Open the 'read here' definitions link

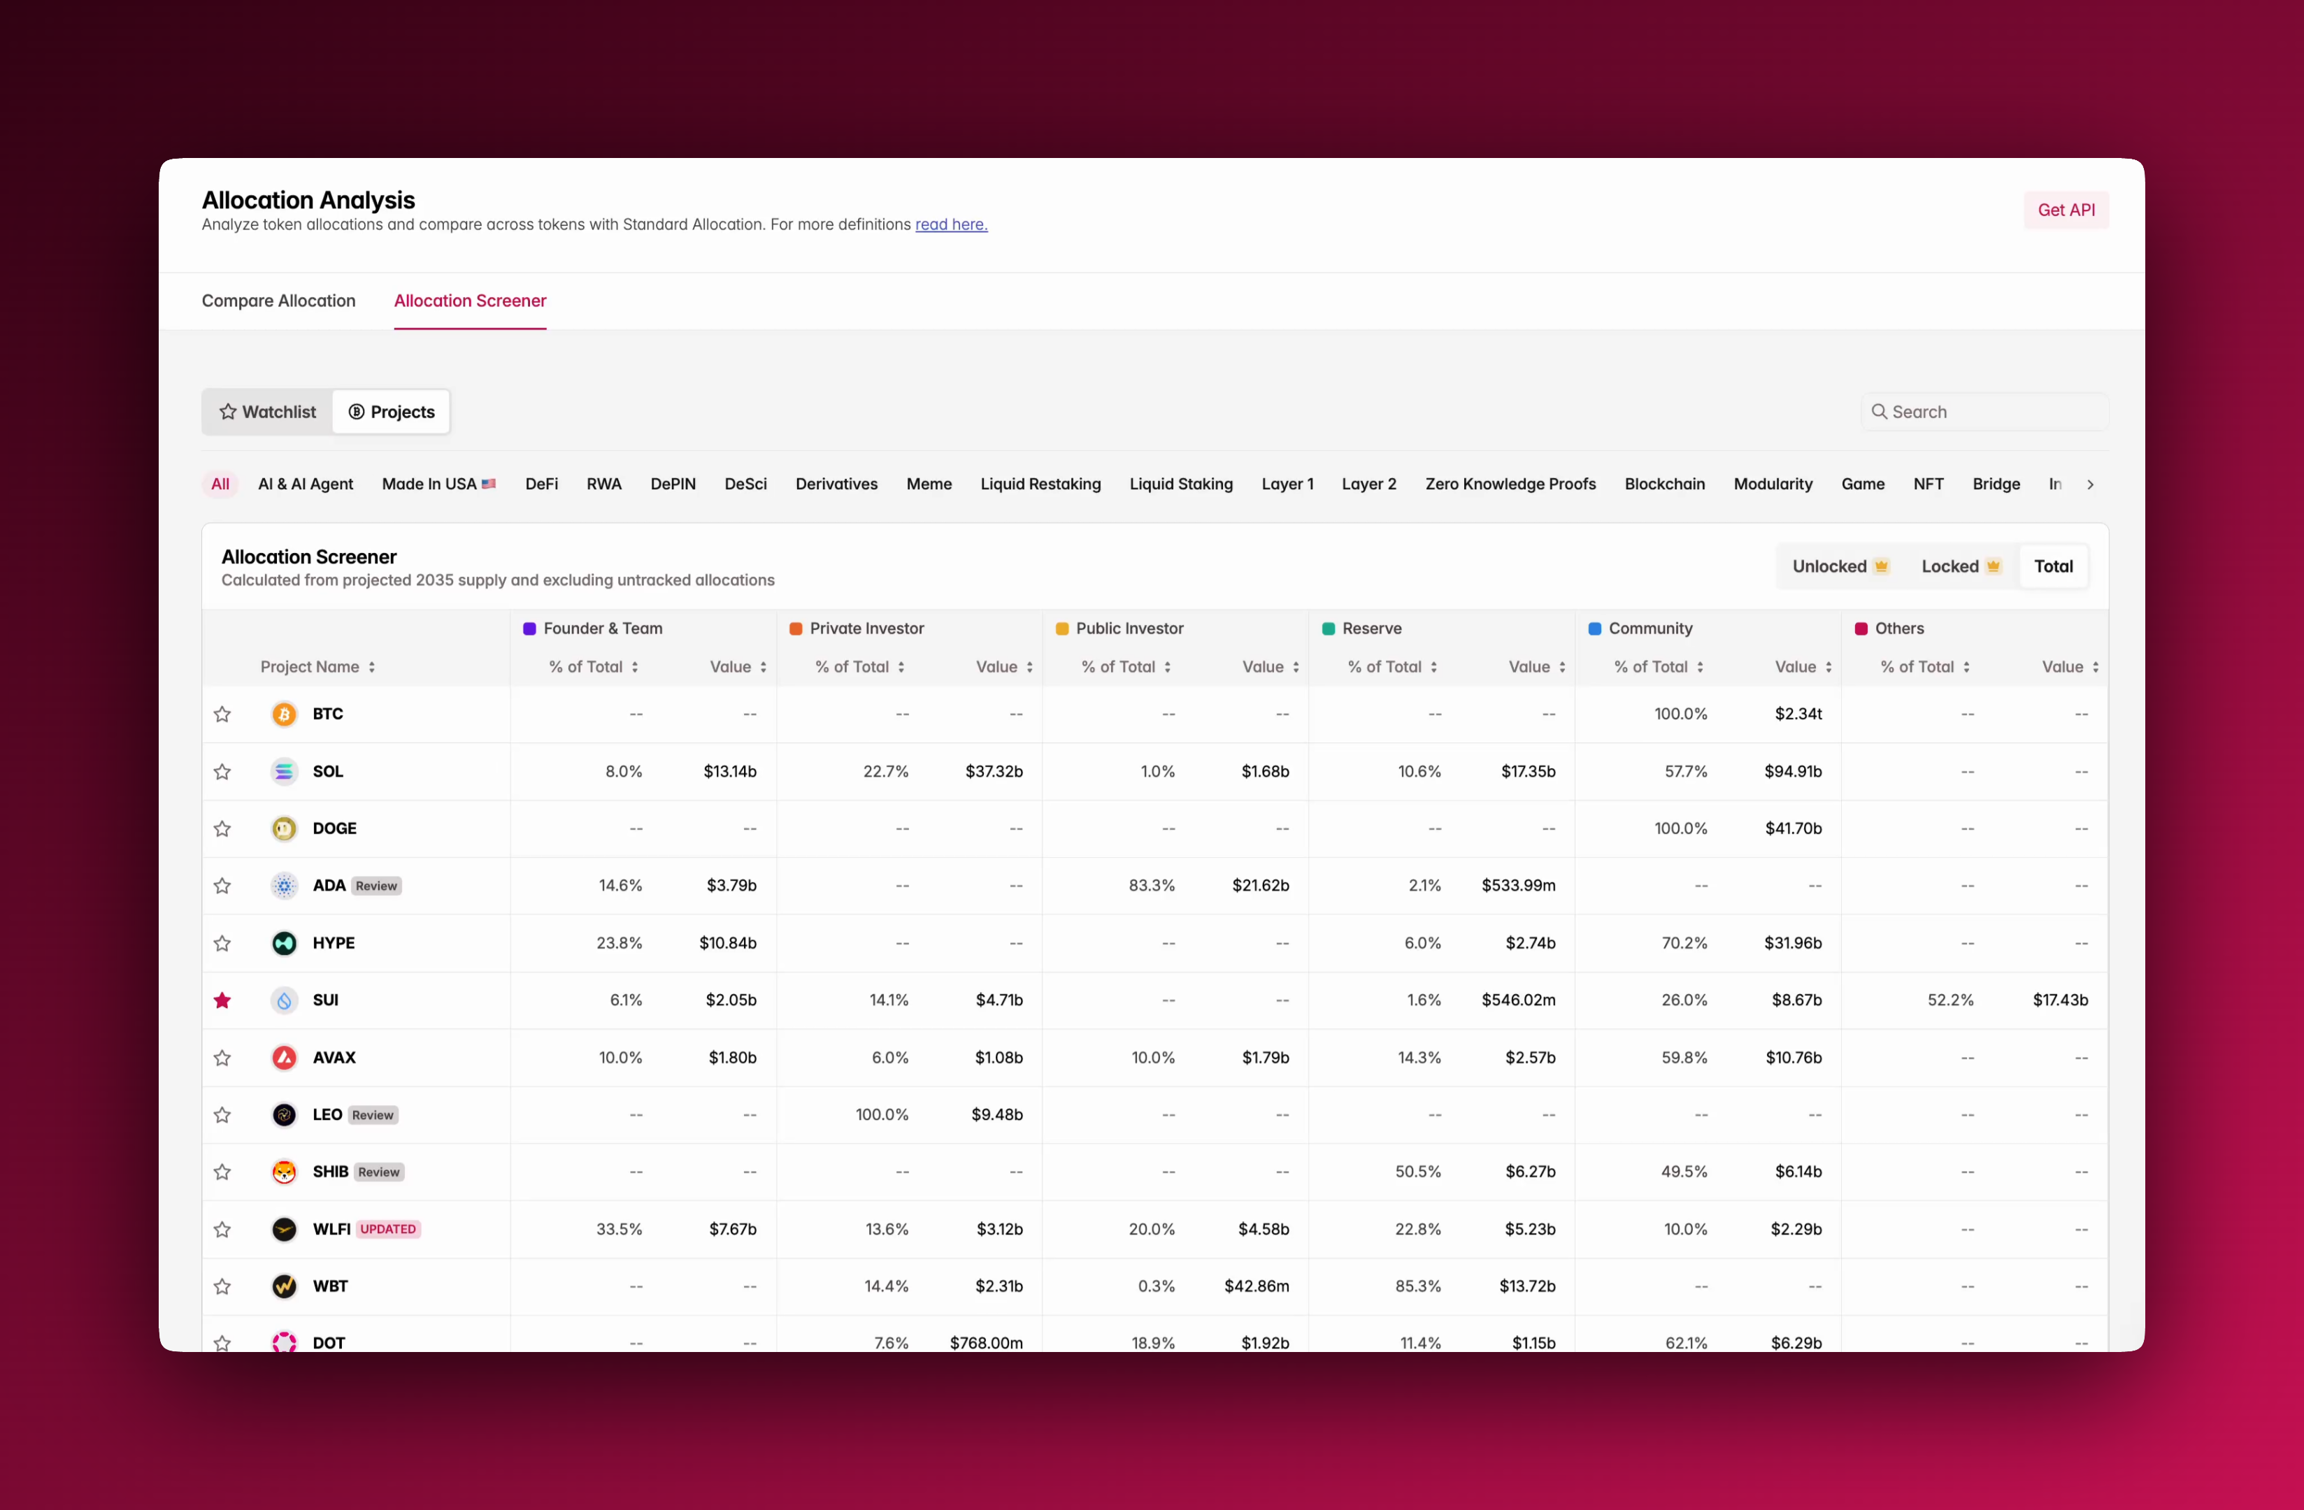pyautogui.click(x=951, y=225)
